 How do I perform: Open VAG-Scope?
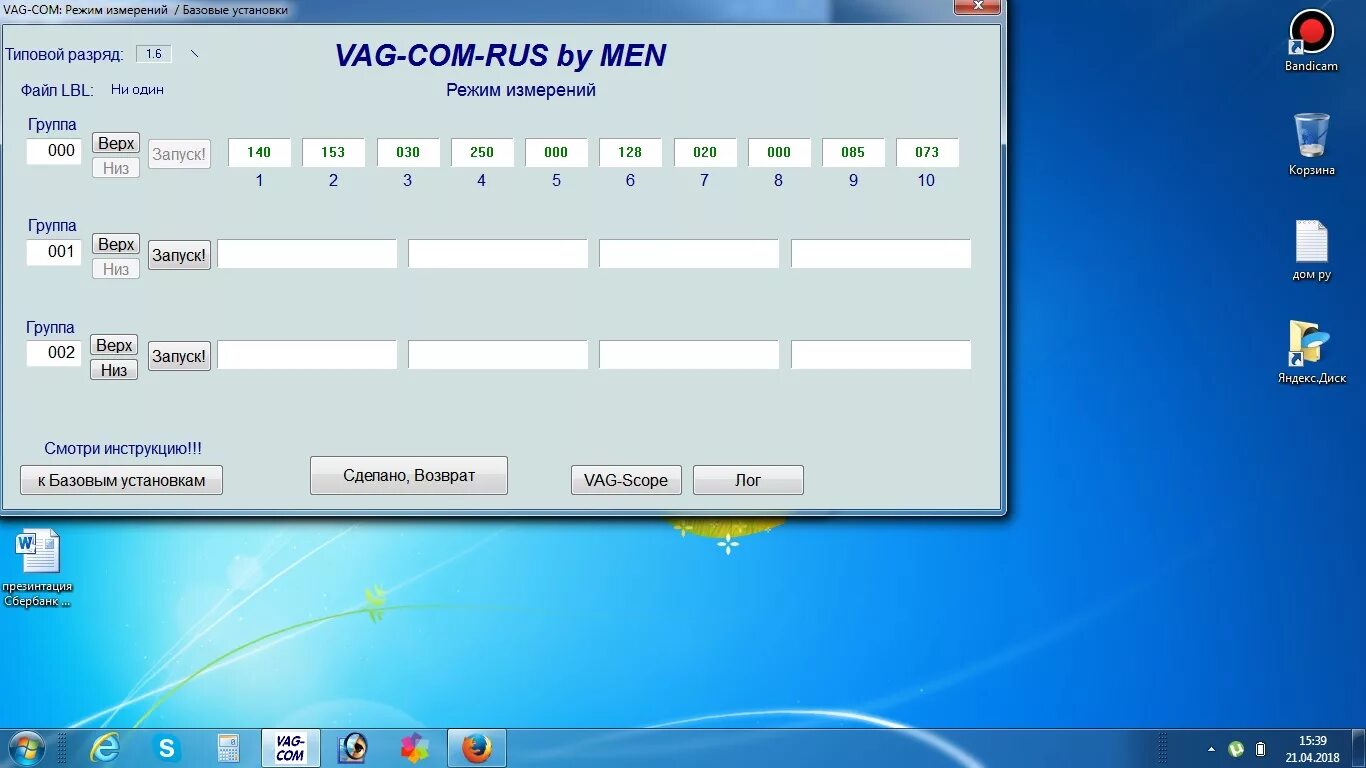(x=626, y=480)
